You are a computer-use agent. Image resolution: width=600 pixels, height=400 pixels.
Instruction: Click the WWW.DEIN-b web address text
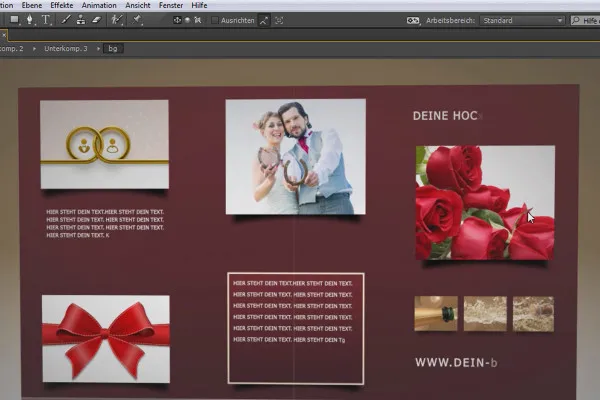[x=456, y=362]
